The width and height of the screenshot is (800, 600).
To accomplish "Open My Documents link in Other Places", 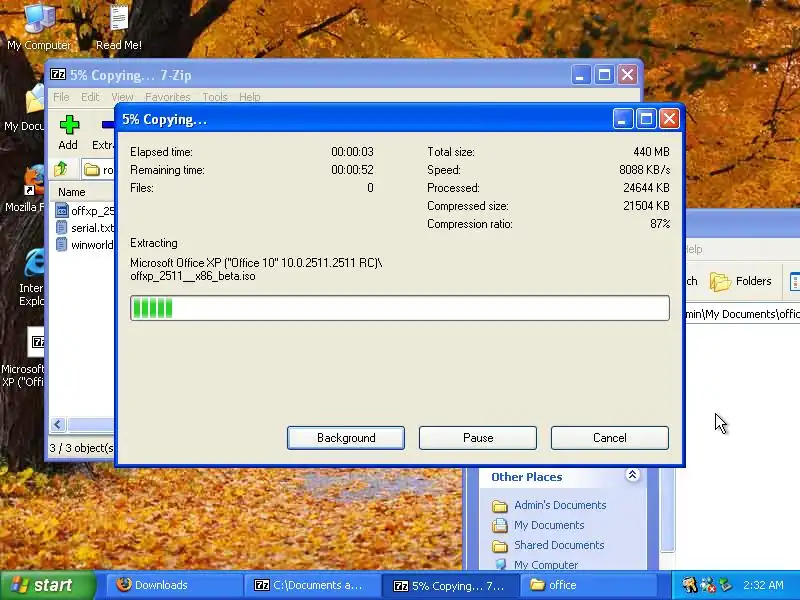I will (x=549, y=525).
